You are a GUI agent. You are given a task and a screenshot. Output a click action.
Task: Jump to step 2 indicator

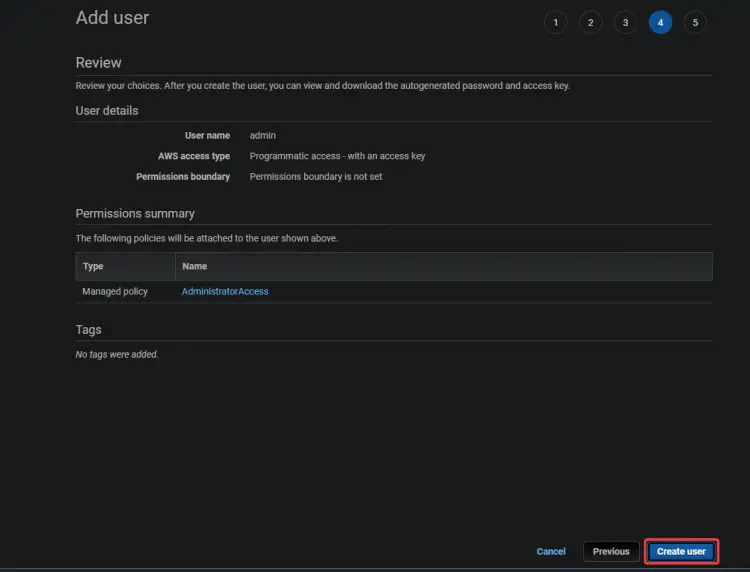(x=590, y=22)
